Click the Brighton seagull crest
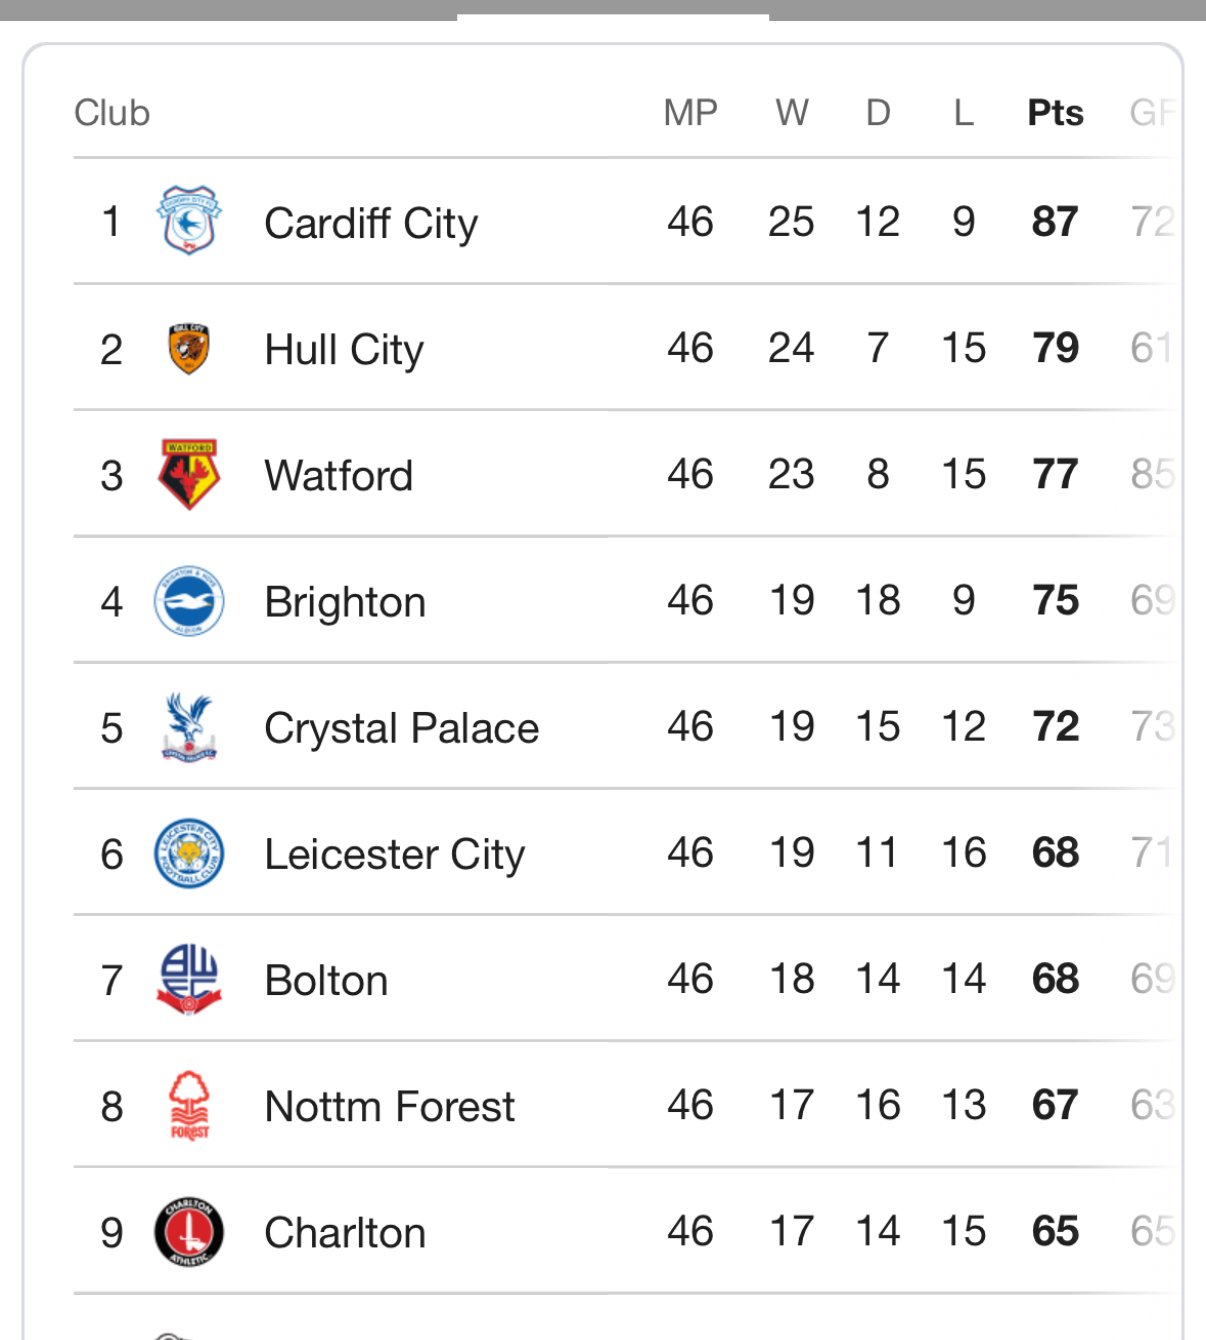Screen dimensions: 1206x1340 click(188, 601)
